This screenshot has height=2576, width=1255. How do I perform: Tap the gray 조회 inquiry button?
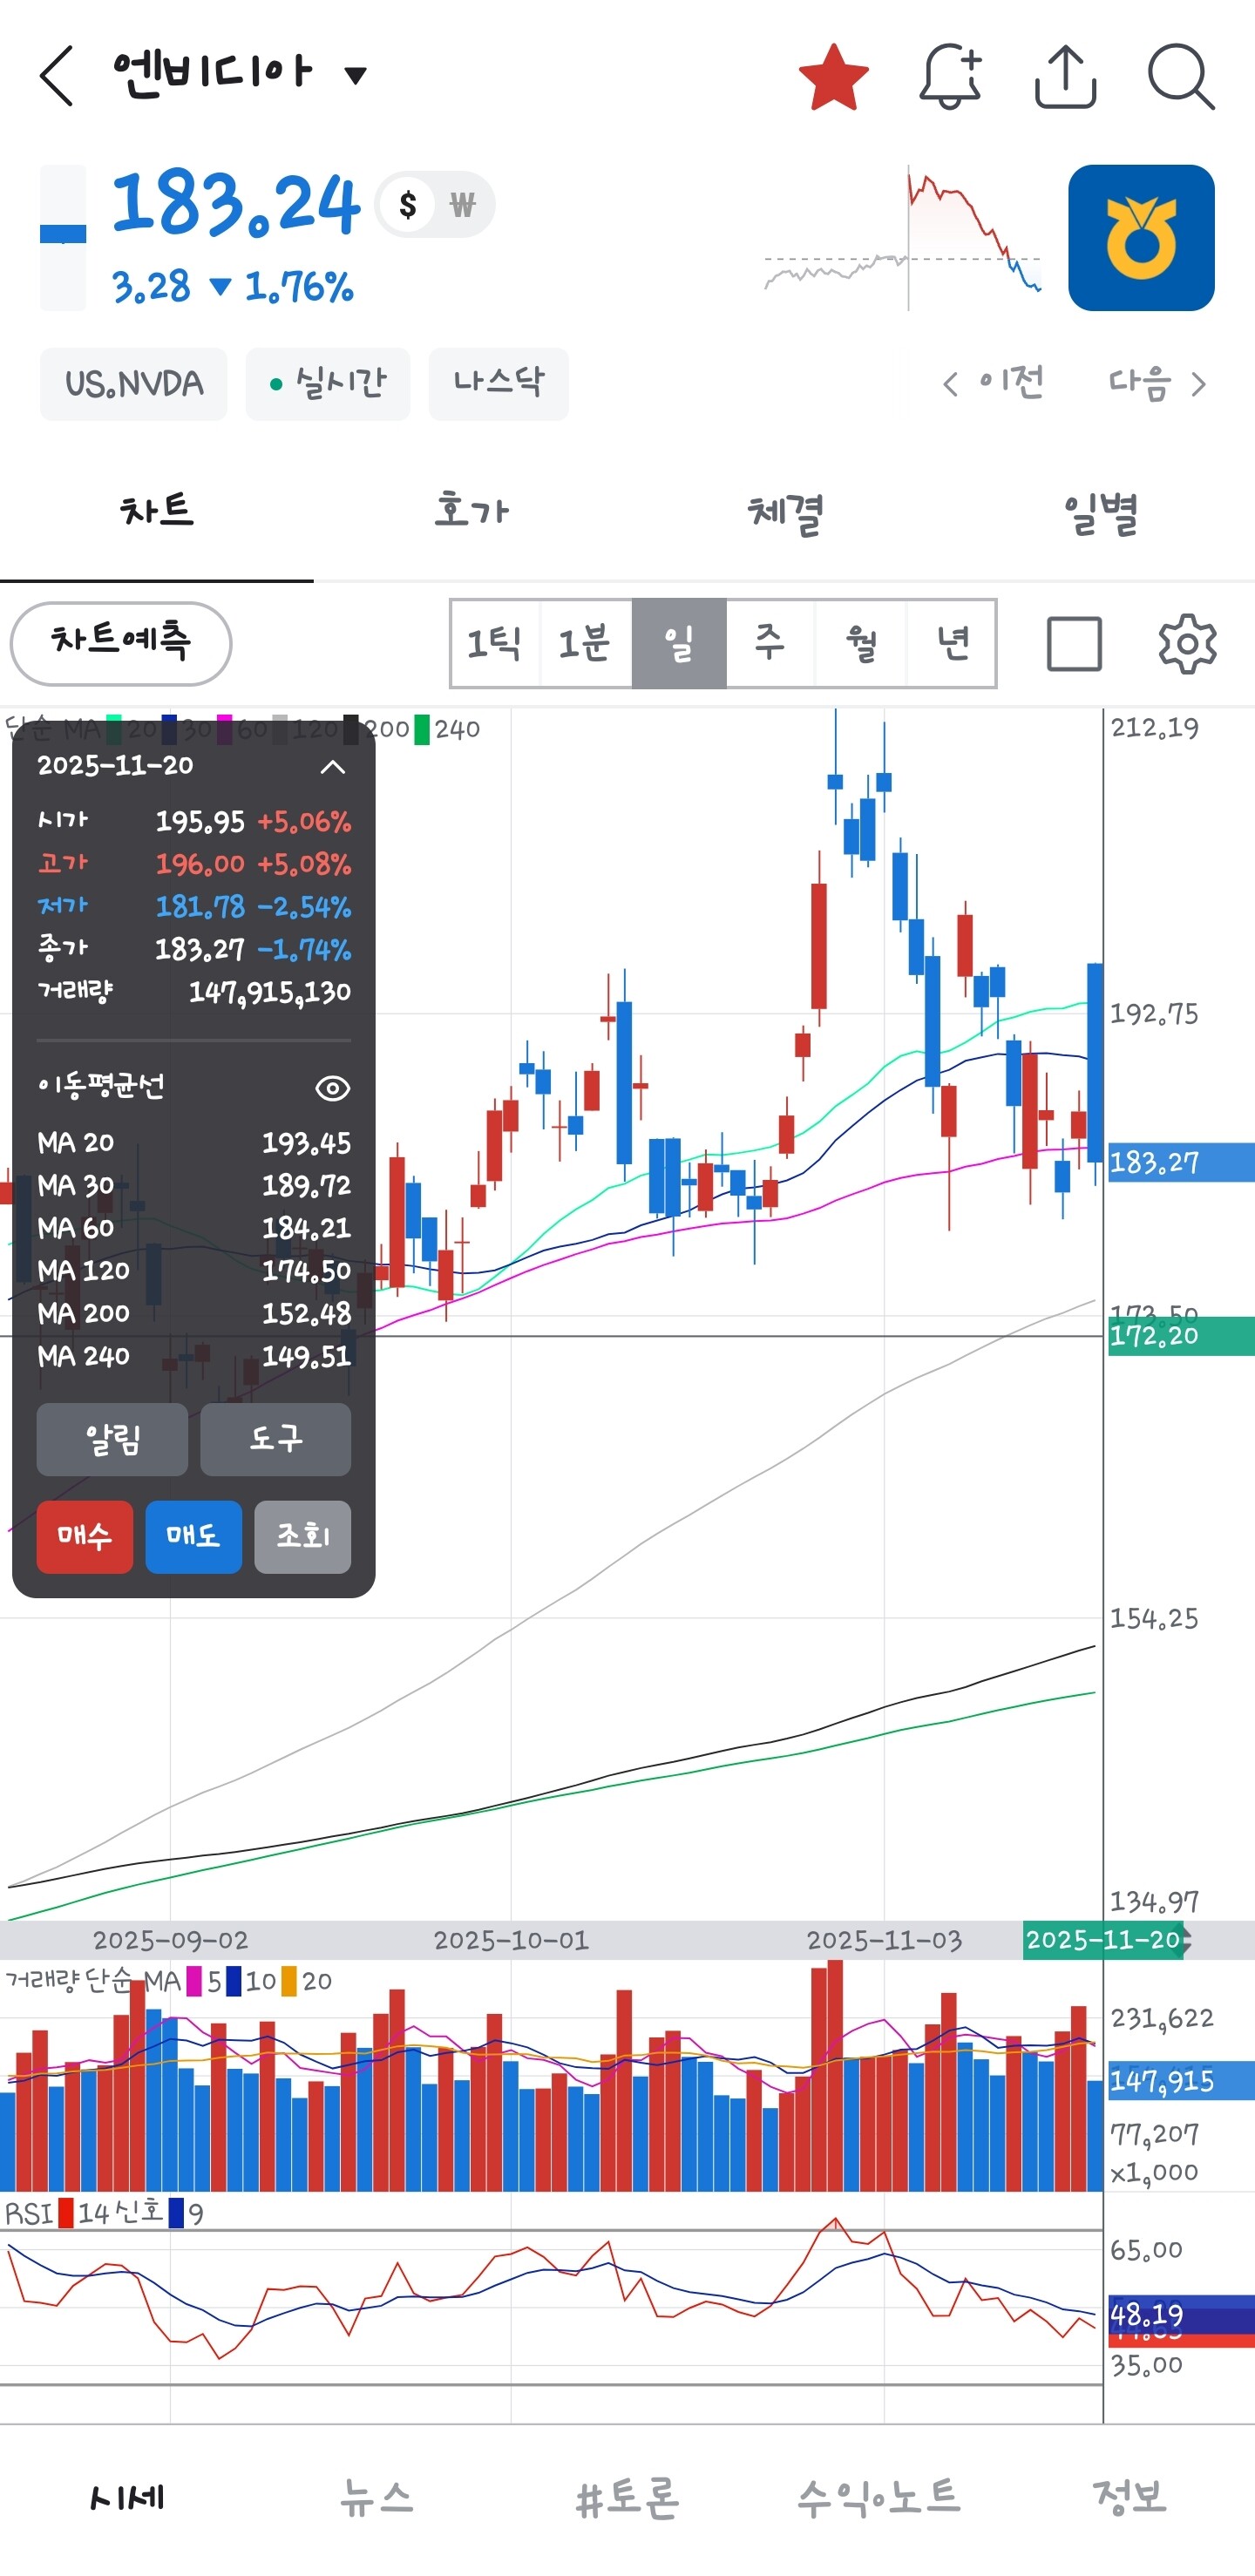(302, 1537)
